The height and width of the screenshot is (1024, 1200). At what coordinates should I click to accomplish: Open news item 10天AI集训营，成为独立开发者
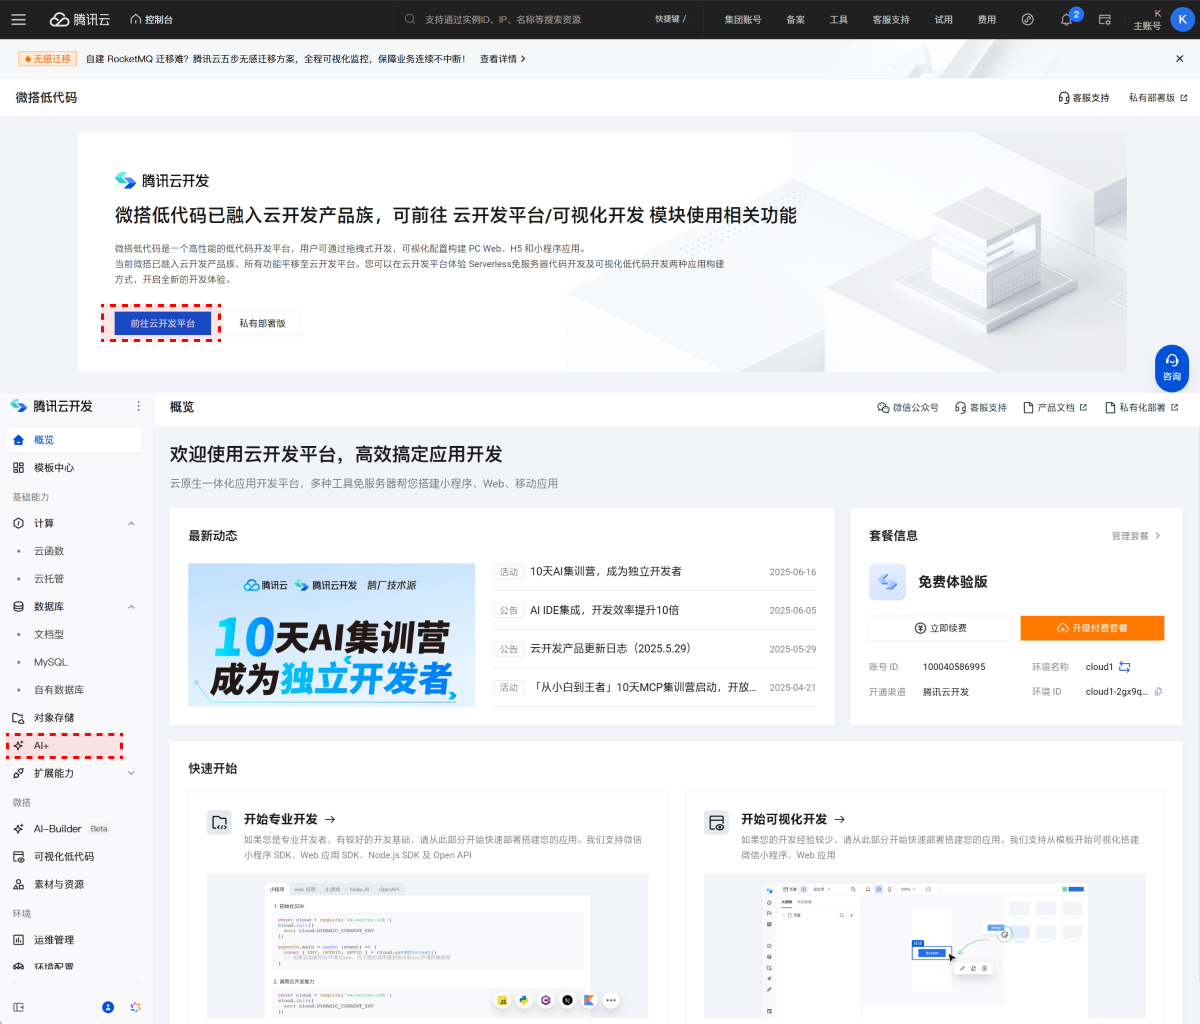pyautogui.click(x=606, y=572)
